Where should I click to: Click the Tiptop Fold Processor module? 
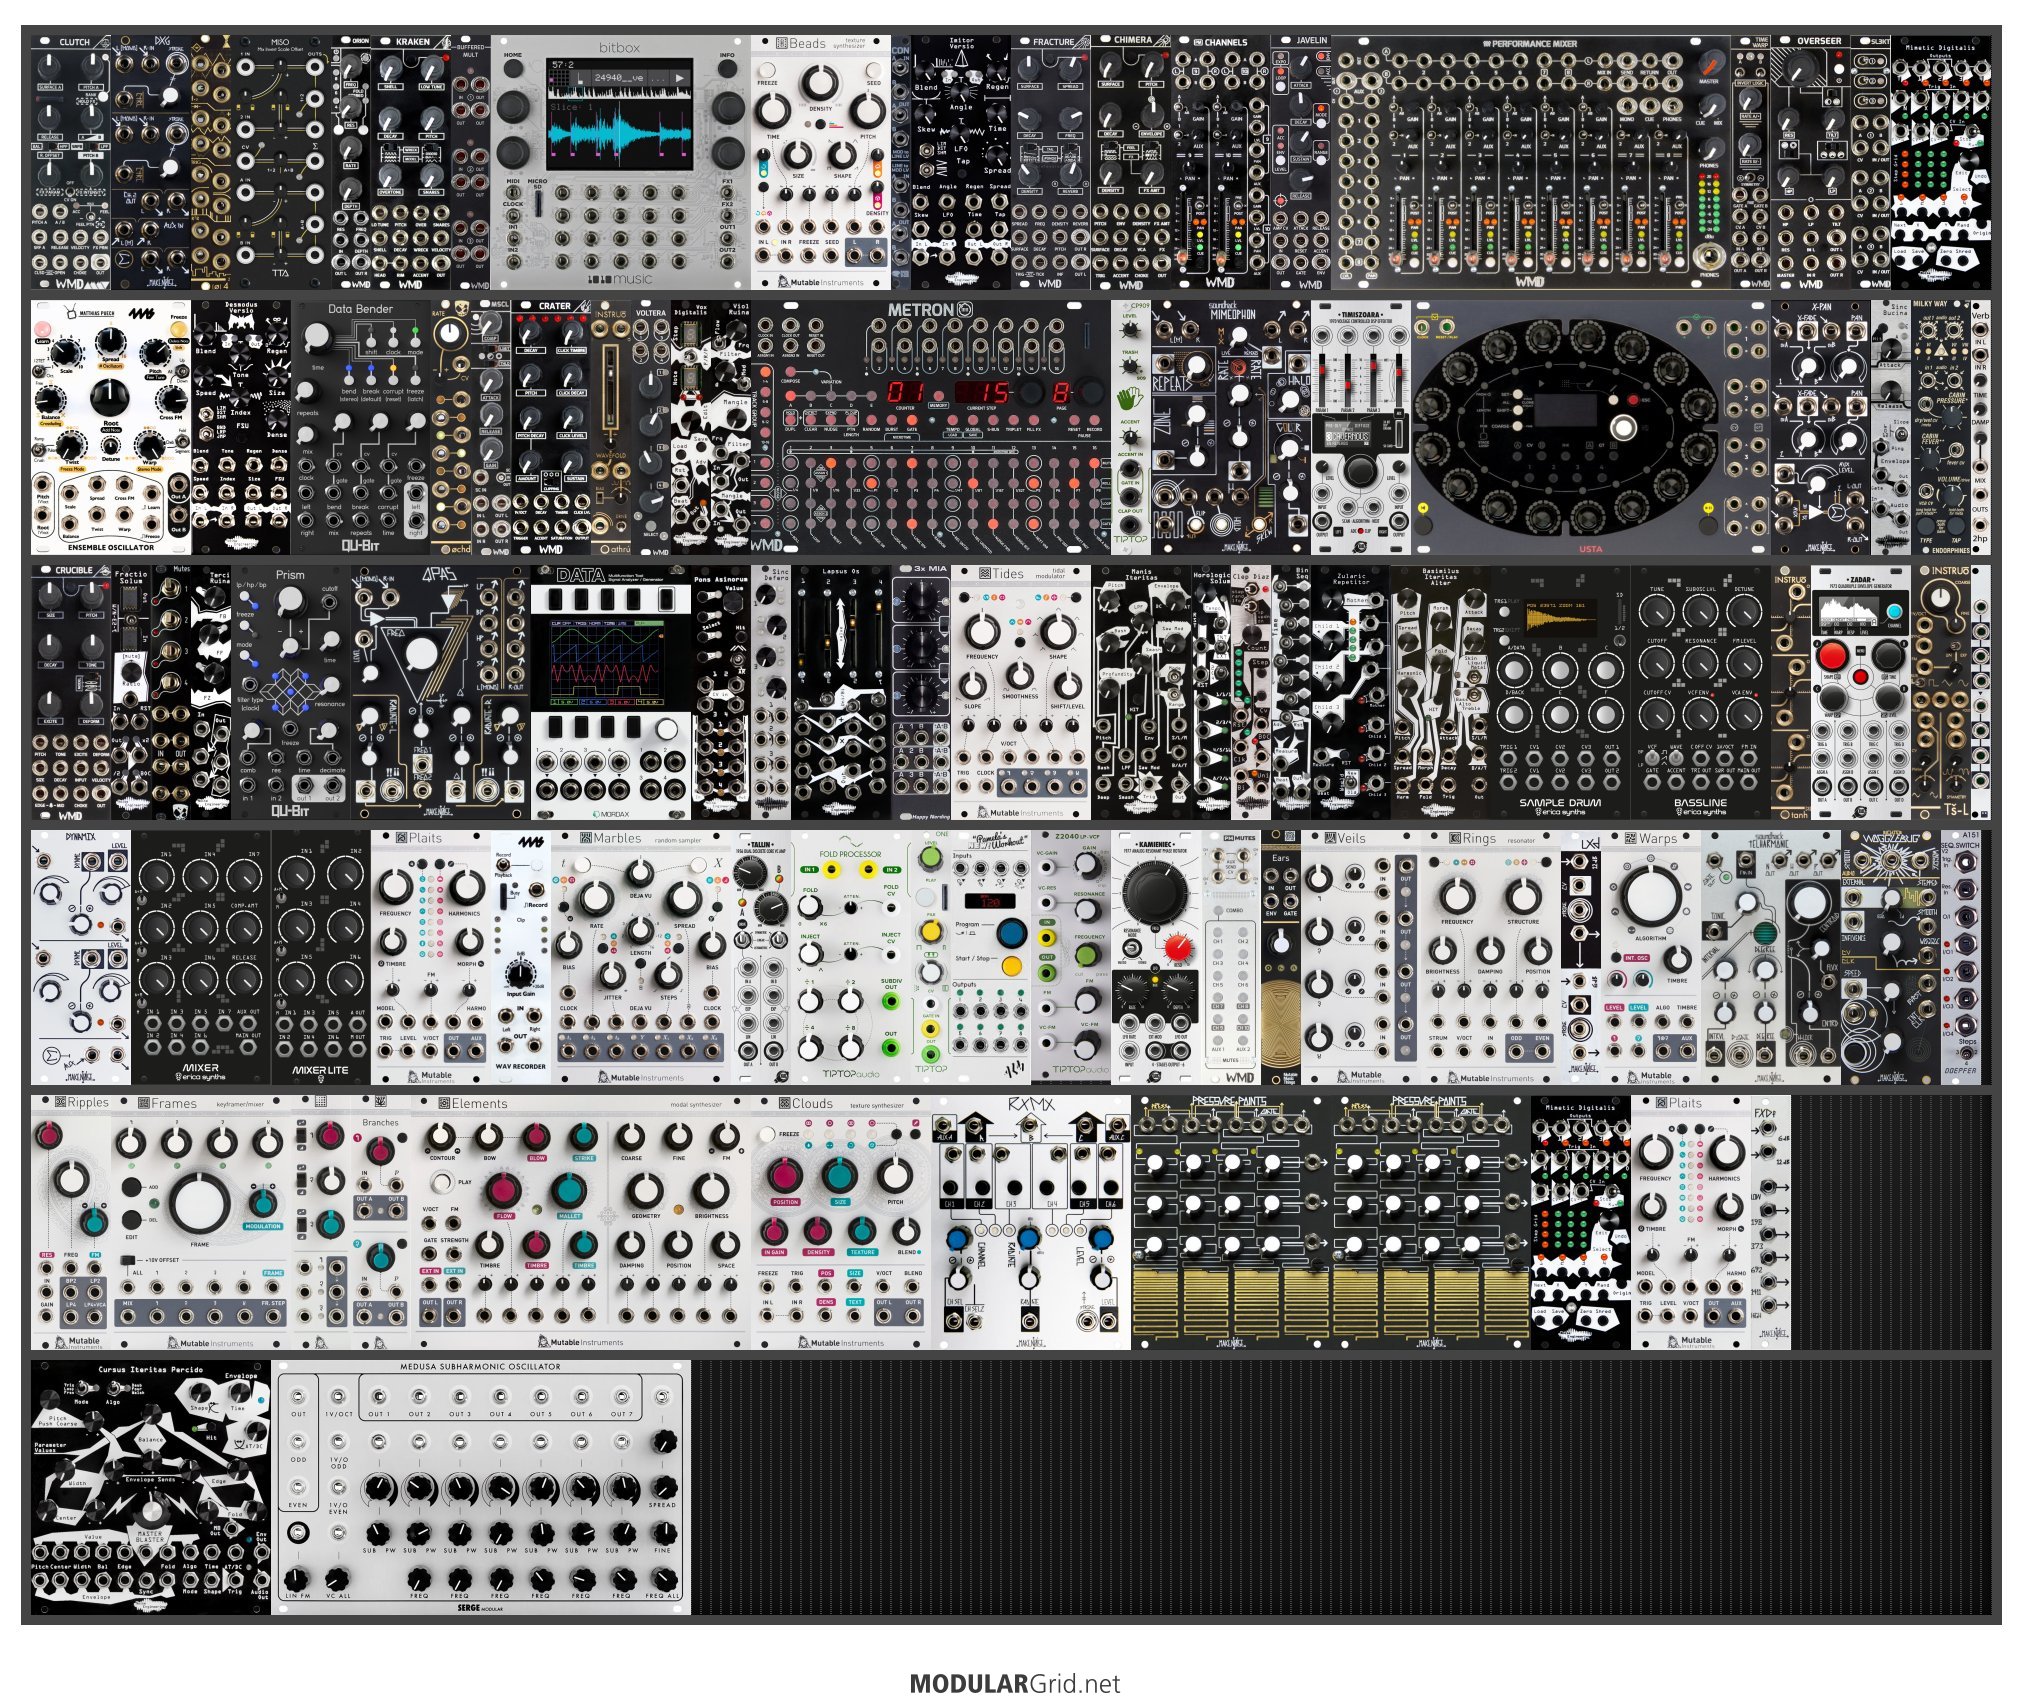tap(851, 957)
